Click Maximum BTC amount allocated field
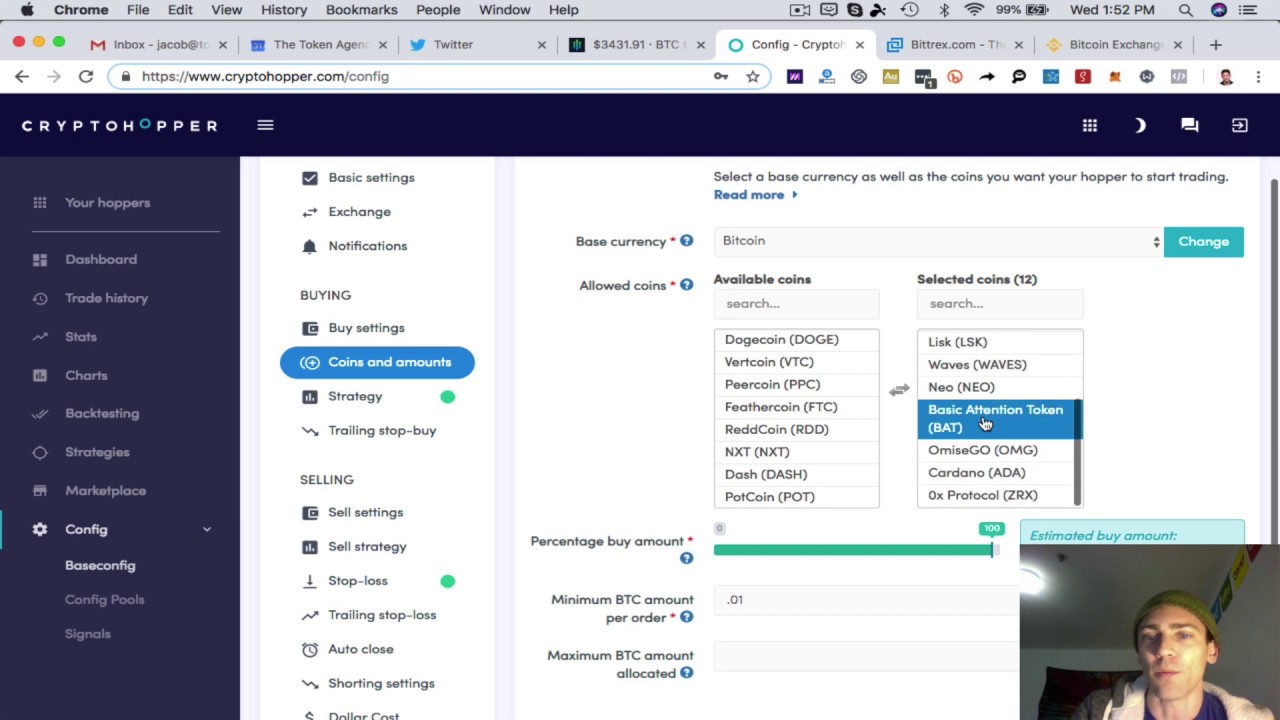Image resolution: width=1280 pixels, height=720 pixels. [866, 656]
